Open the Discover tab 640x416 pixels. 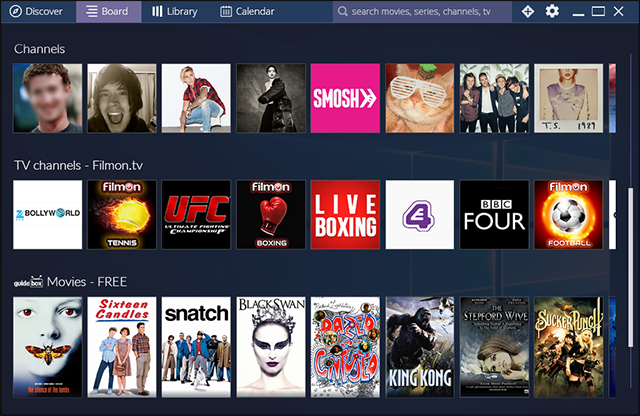(x=36, y=11)
